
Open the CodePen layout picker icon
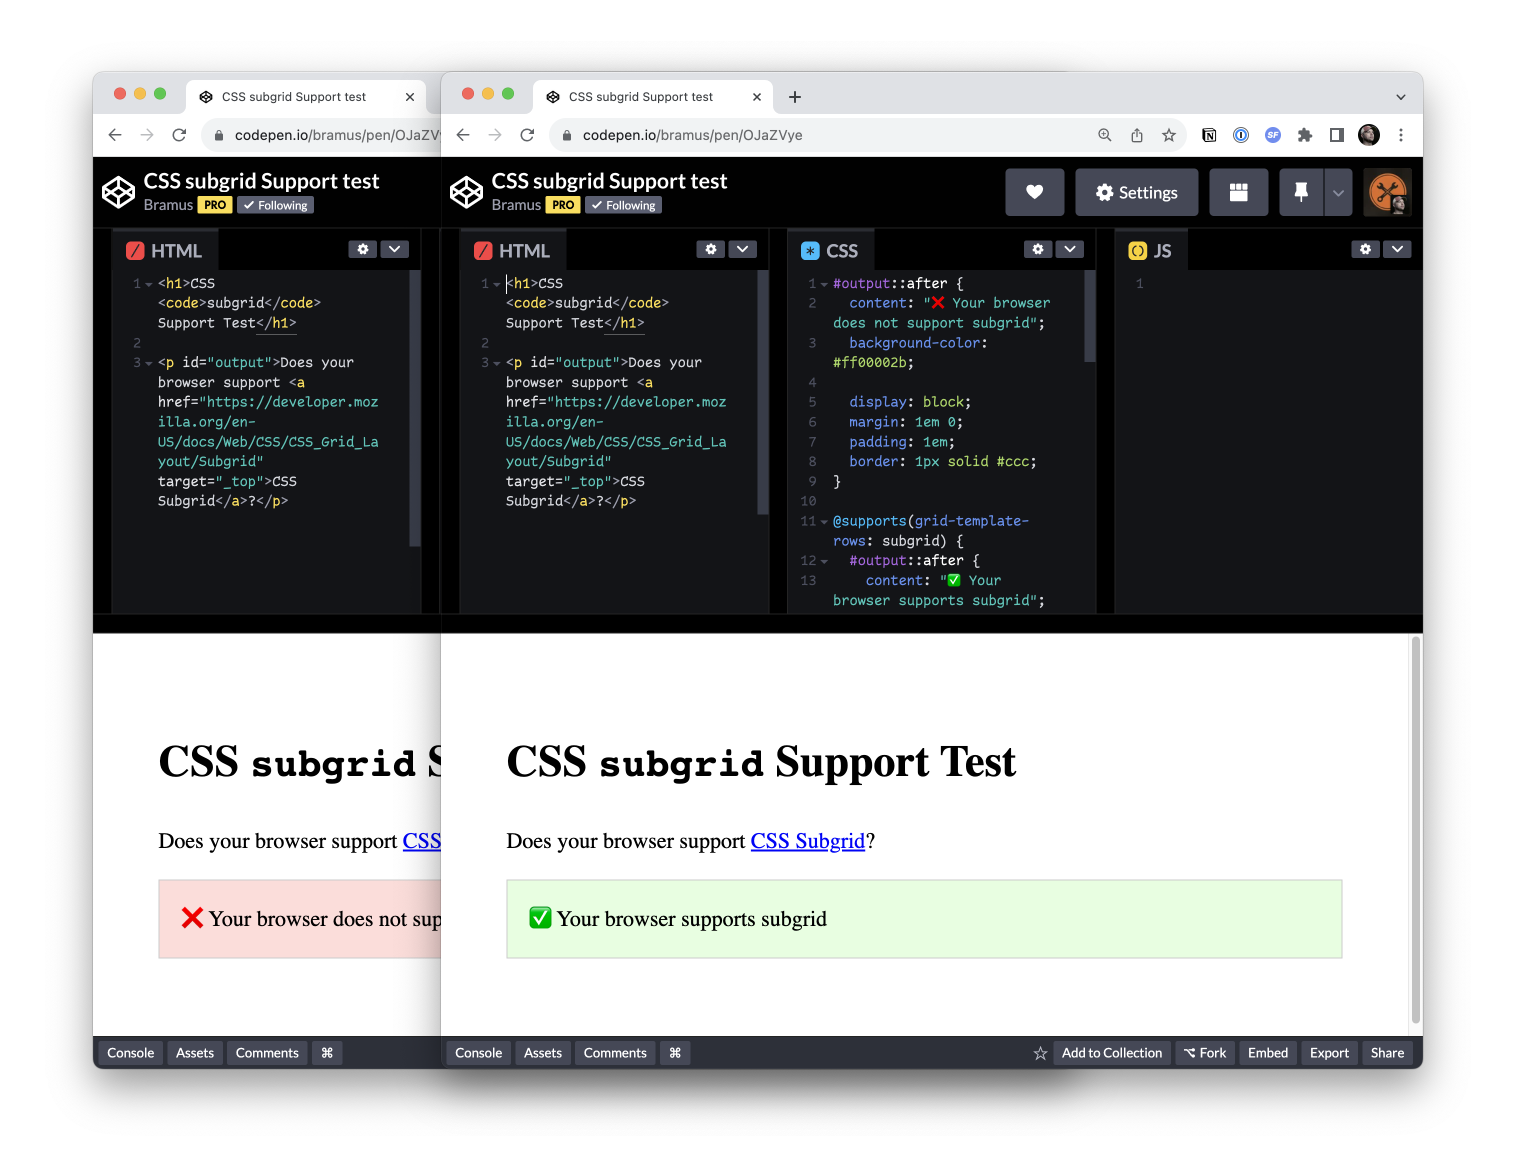pos(1239,192)
